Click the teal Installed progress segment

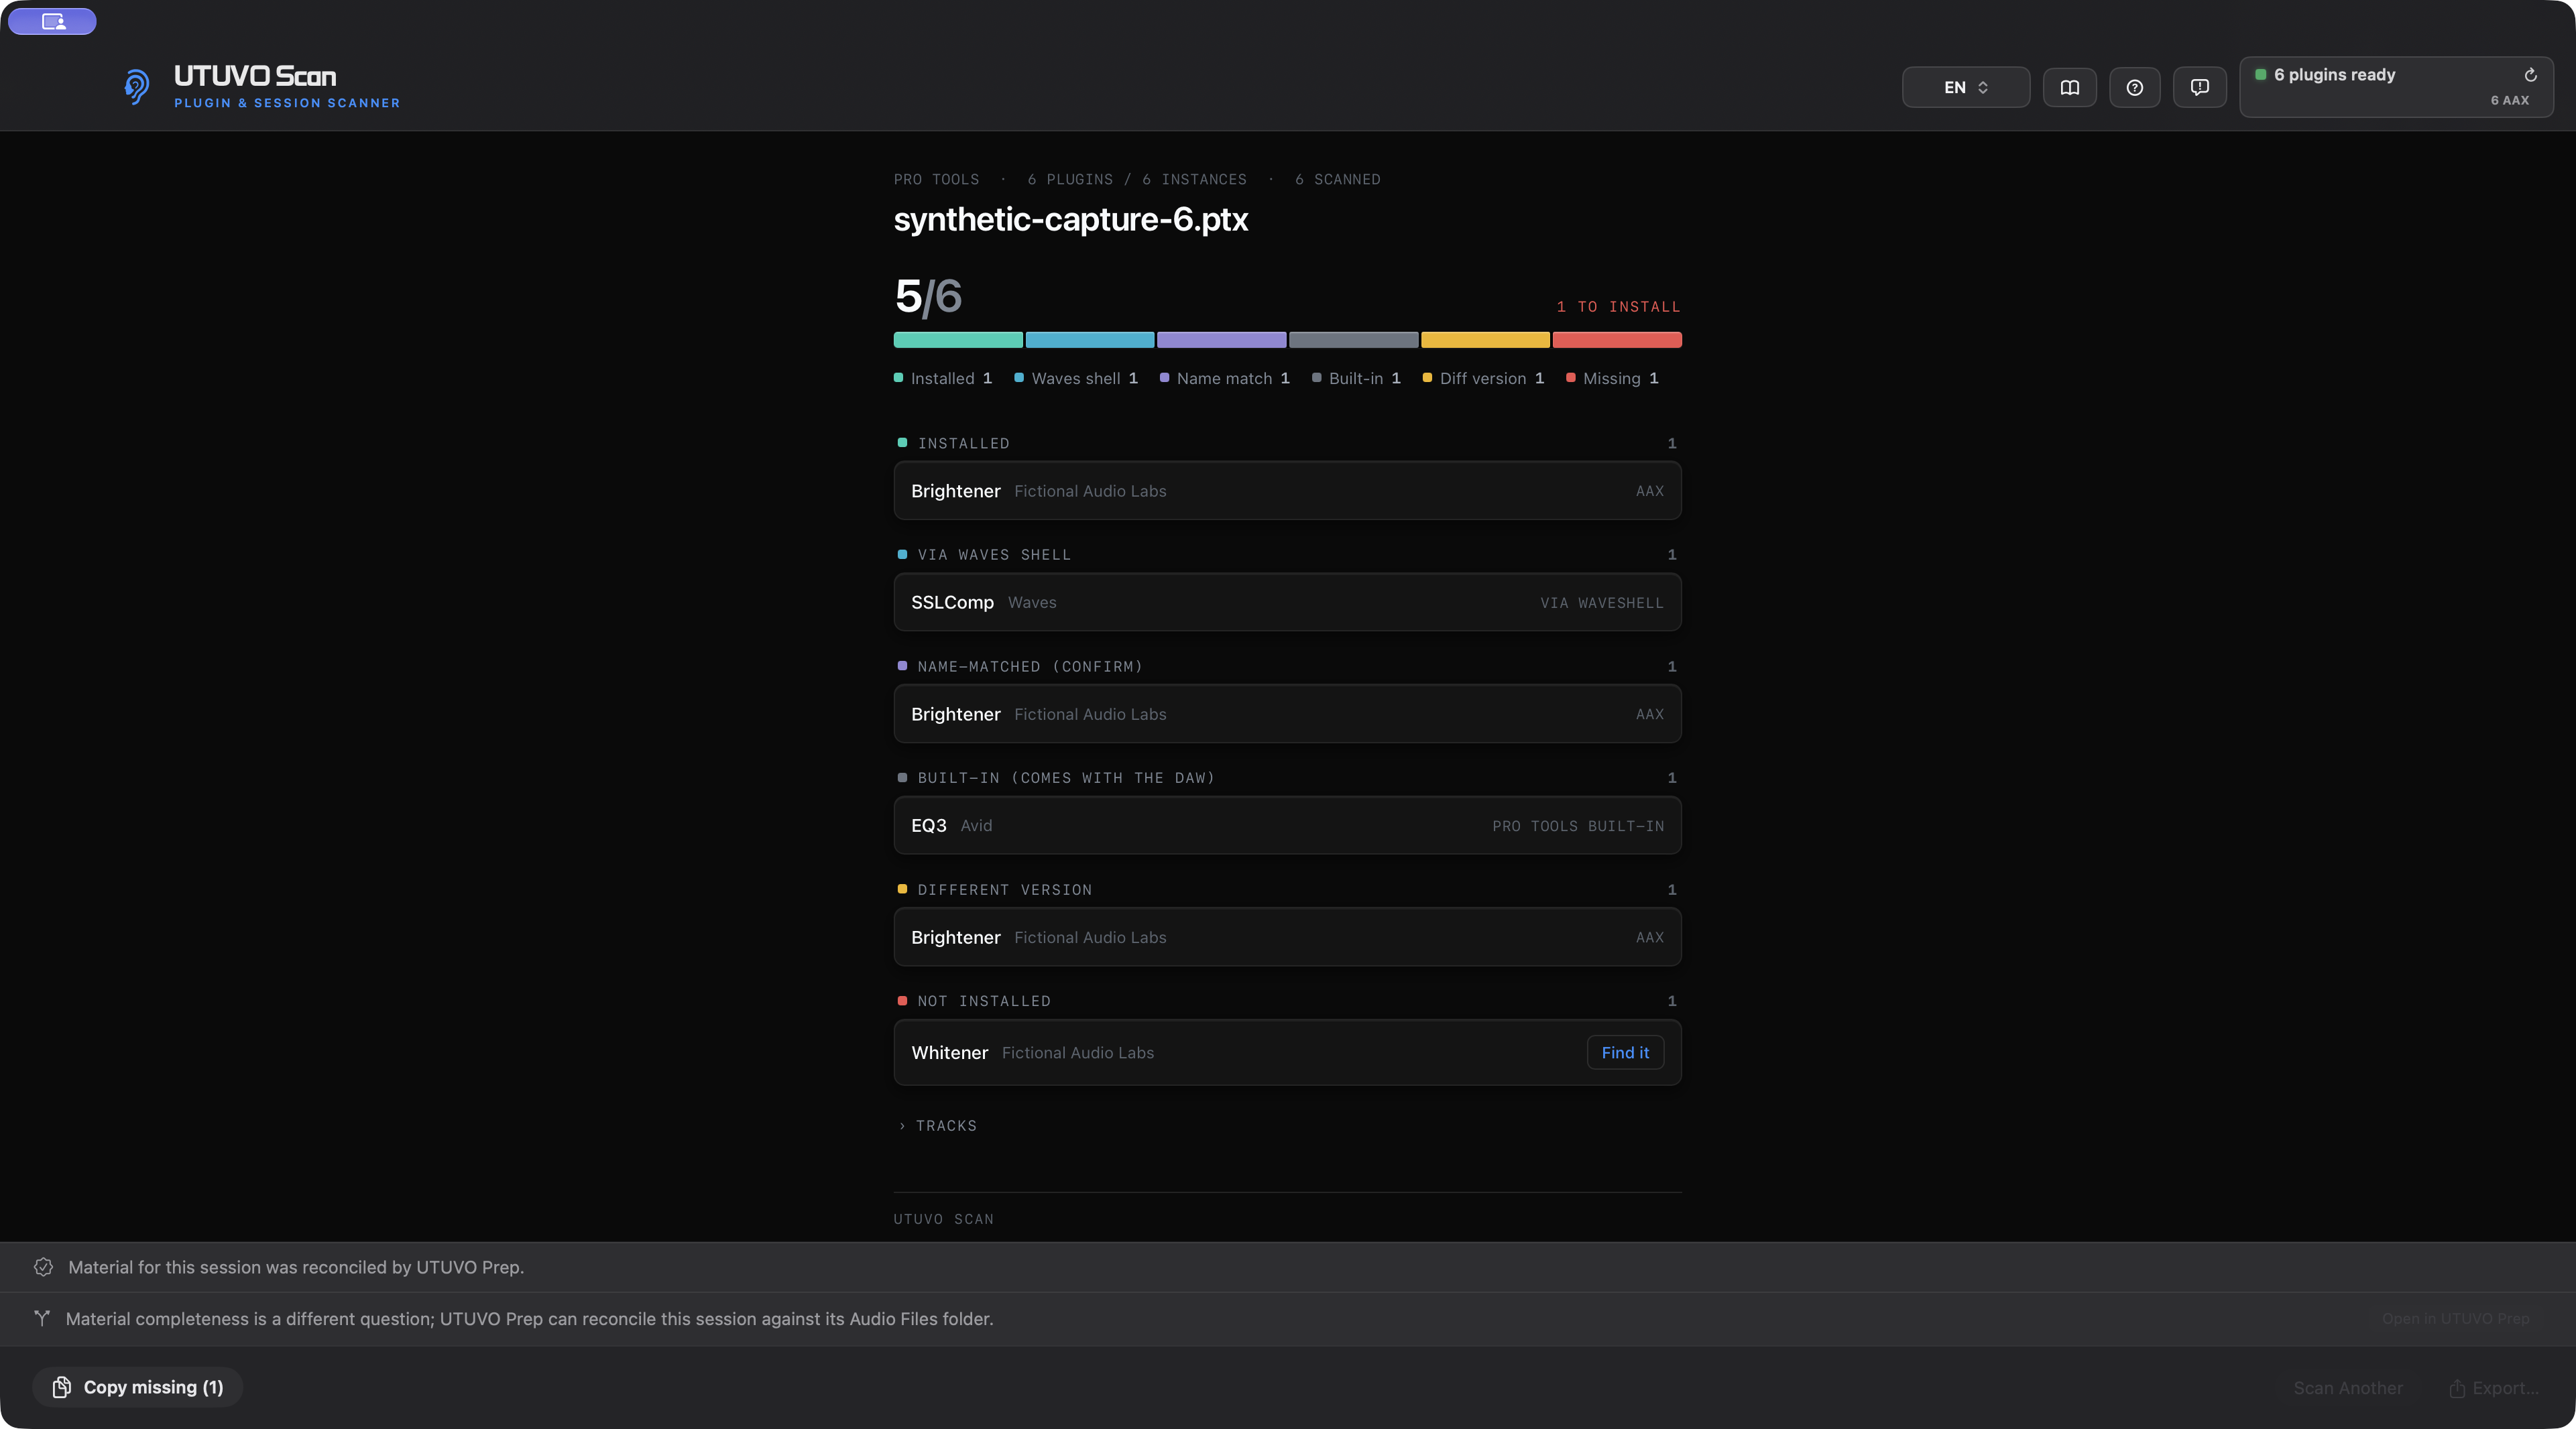pos(958,340)
